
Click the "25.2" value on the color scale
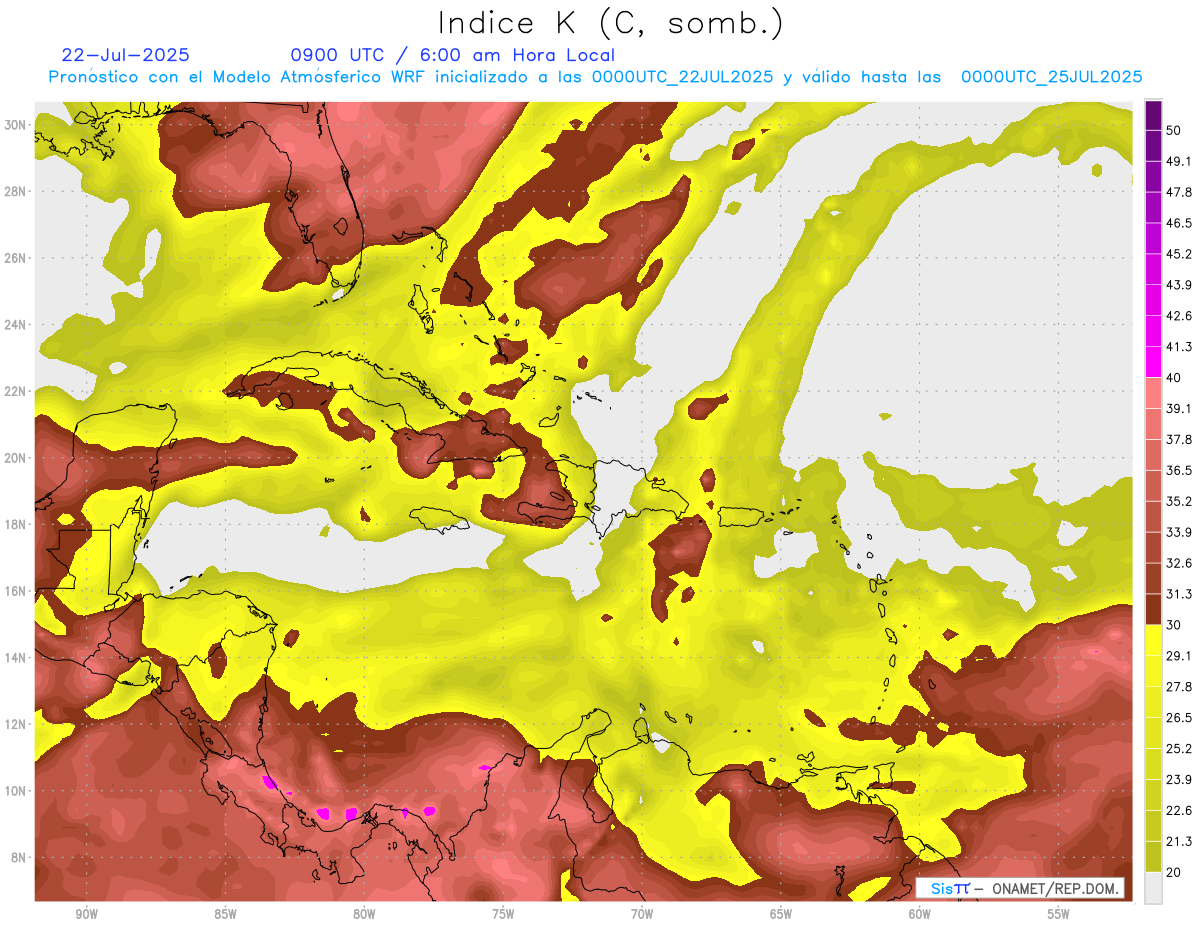1180,748
